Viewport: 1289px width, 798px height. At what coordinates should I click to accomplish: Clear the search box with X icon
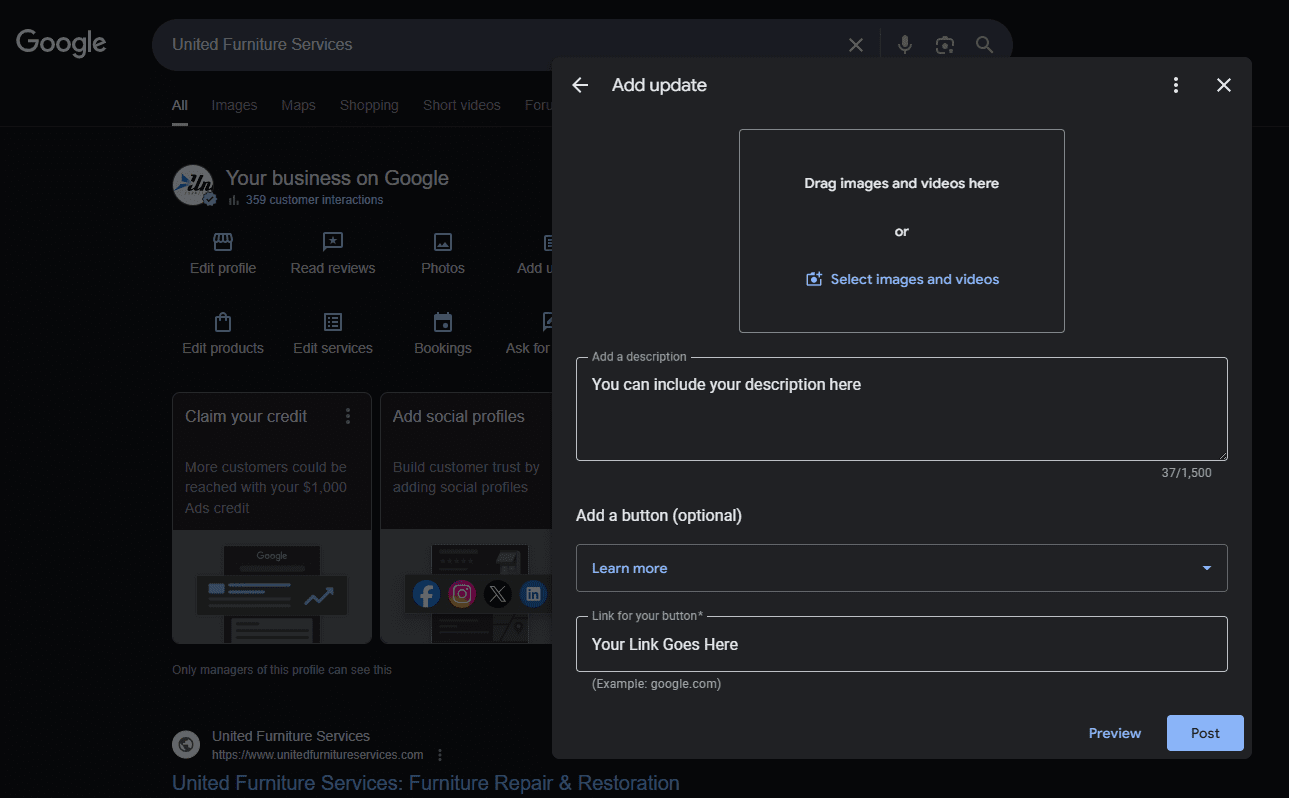(x=856, y=45)
